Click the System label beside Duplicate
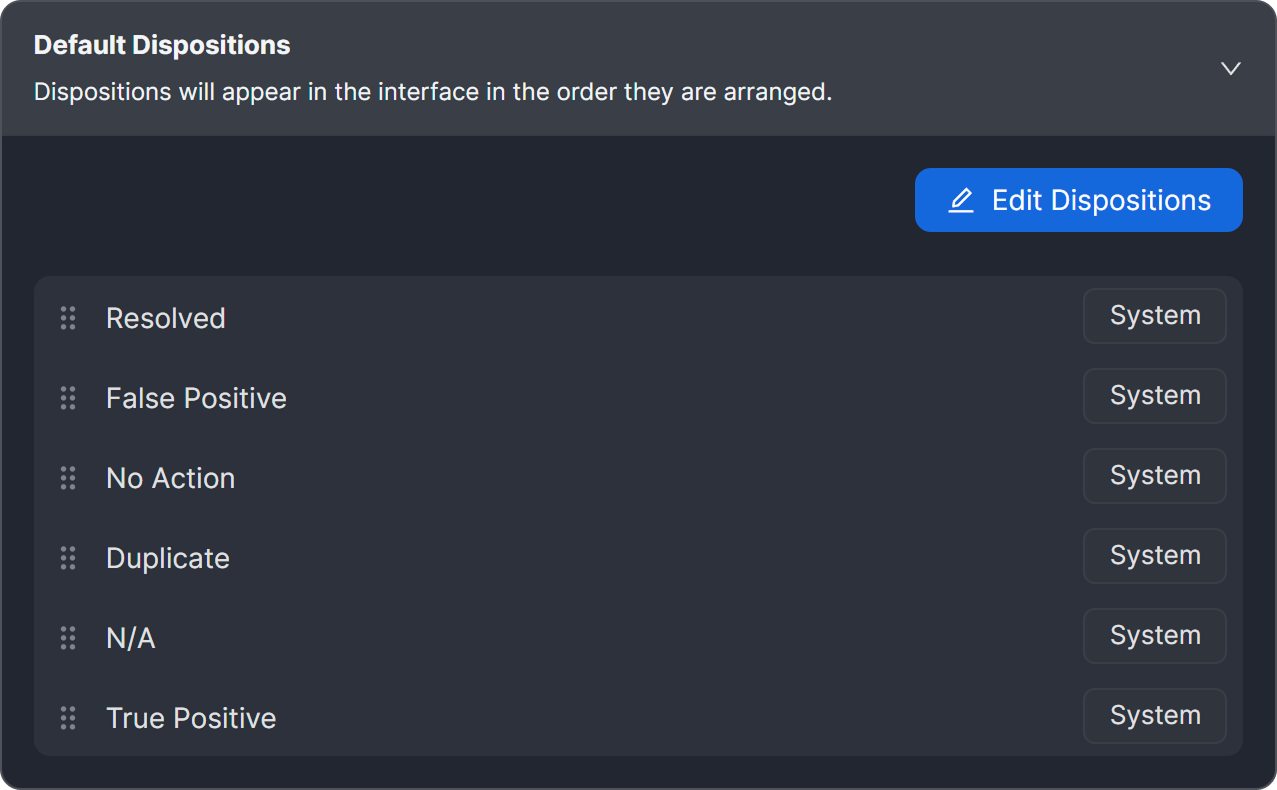The height and width of the screenshot is (790, 1277). [1154, 556]
